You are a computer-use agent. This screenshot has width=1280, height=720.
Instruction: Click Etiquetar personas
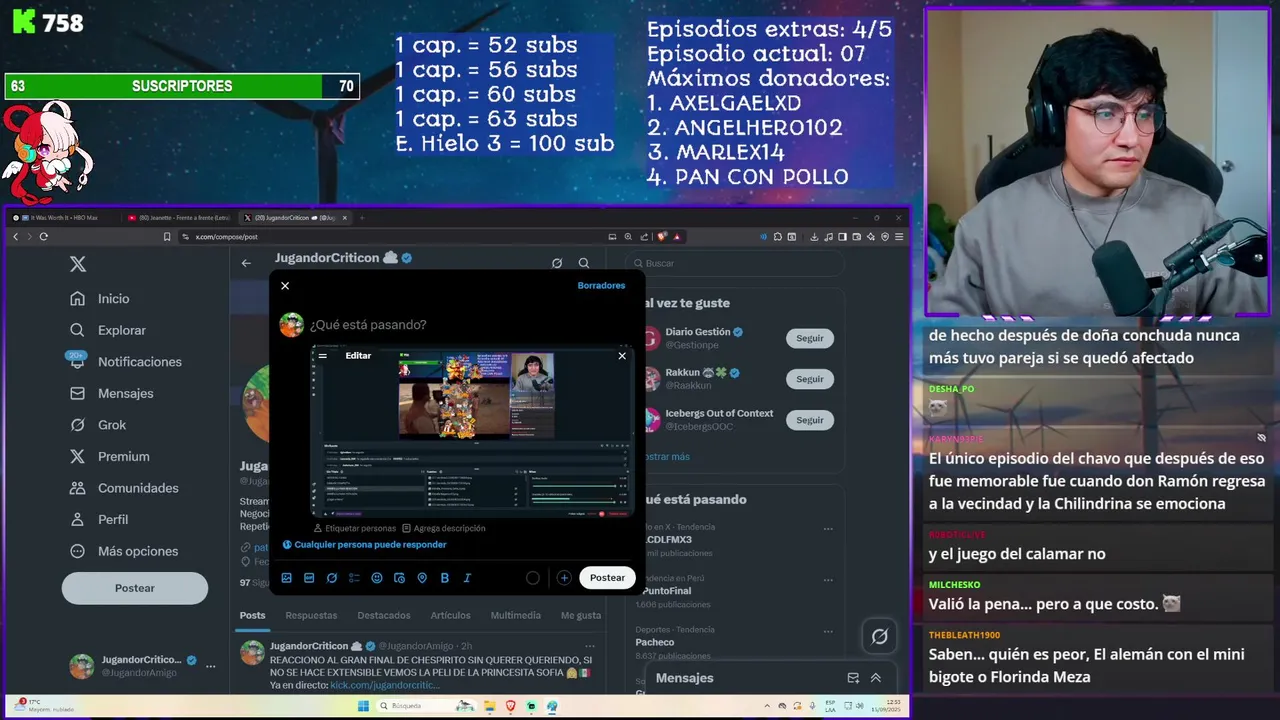[x=355, y=528]
